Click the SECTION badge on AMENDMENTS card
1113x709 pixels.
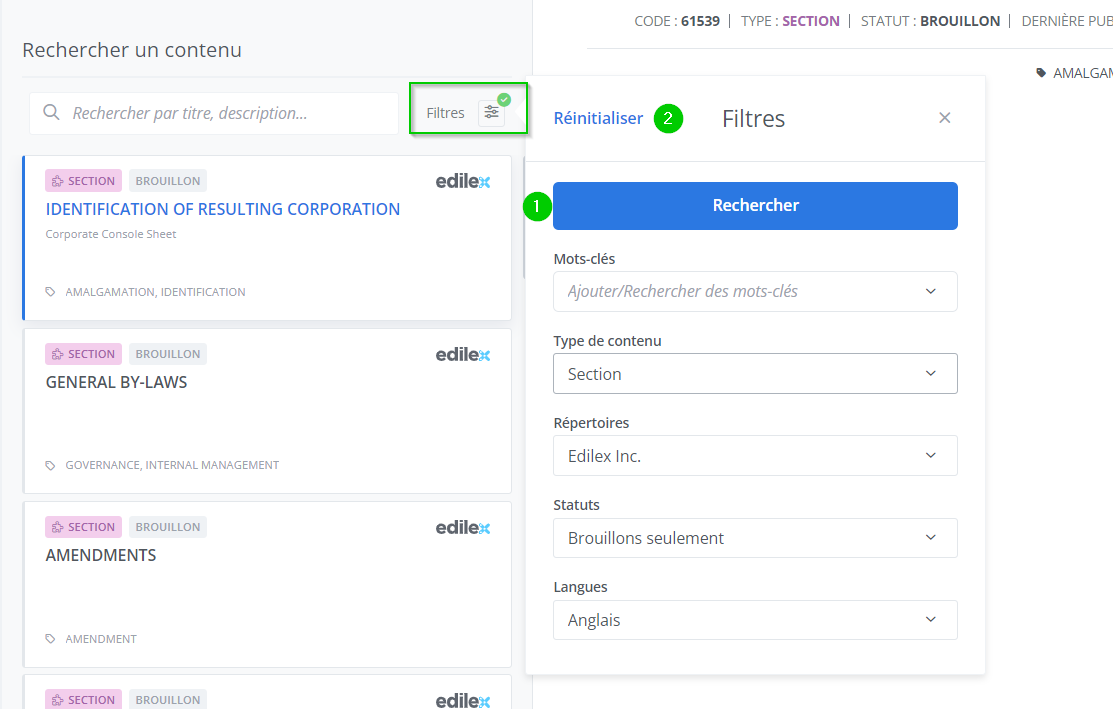pyautogui.click(x=83, y=527)
